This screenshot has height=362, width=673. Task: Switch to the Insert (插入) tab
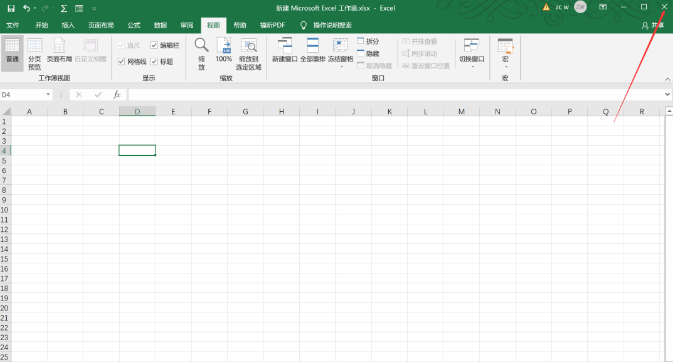[68, 25]
